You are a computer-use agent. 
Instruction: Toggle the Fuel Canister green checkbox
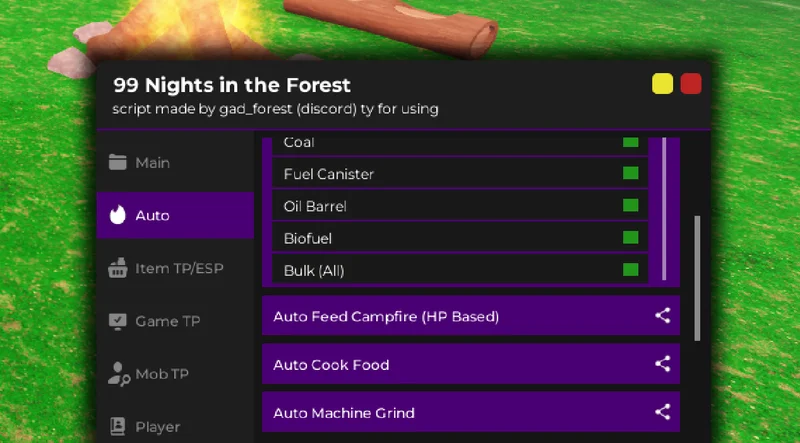click(x=631, y=173)
